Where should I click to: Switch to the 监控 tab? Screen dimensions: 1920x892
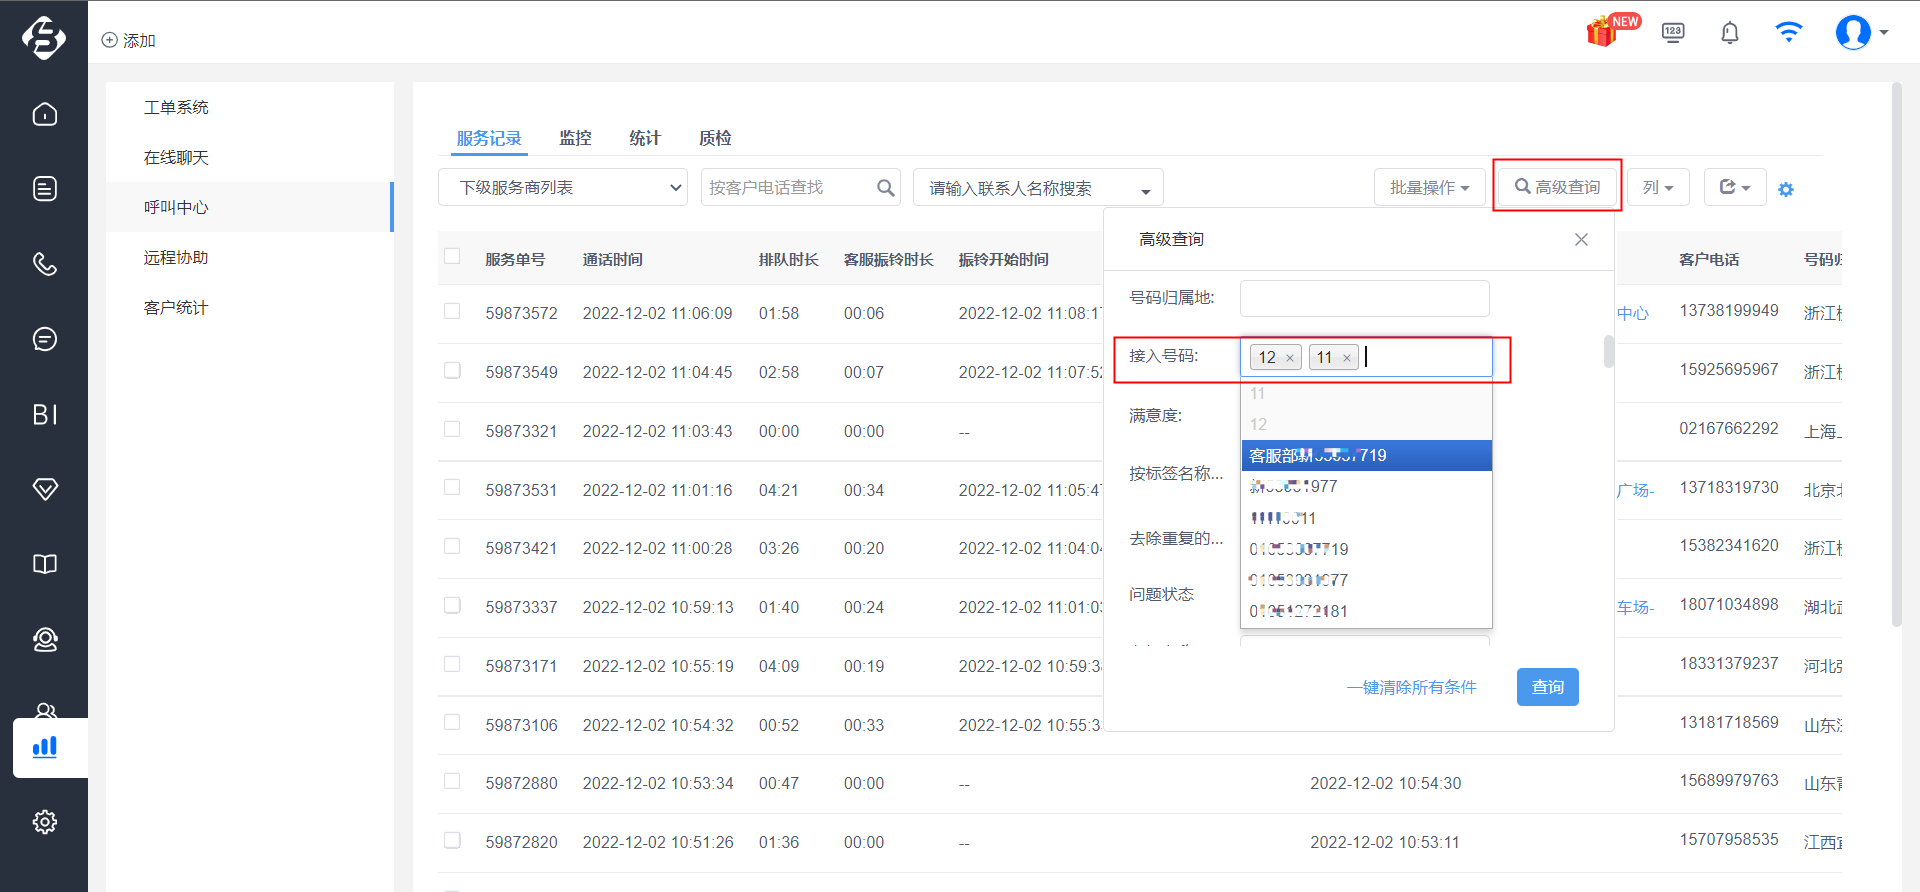pos(575,138)
